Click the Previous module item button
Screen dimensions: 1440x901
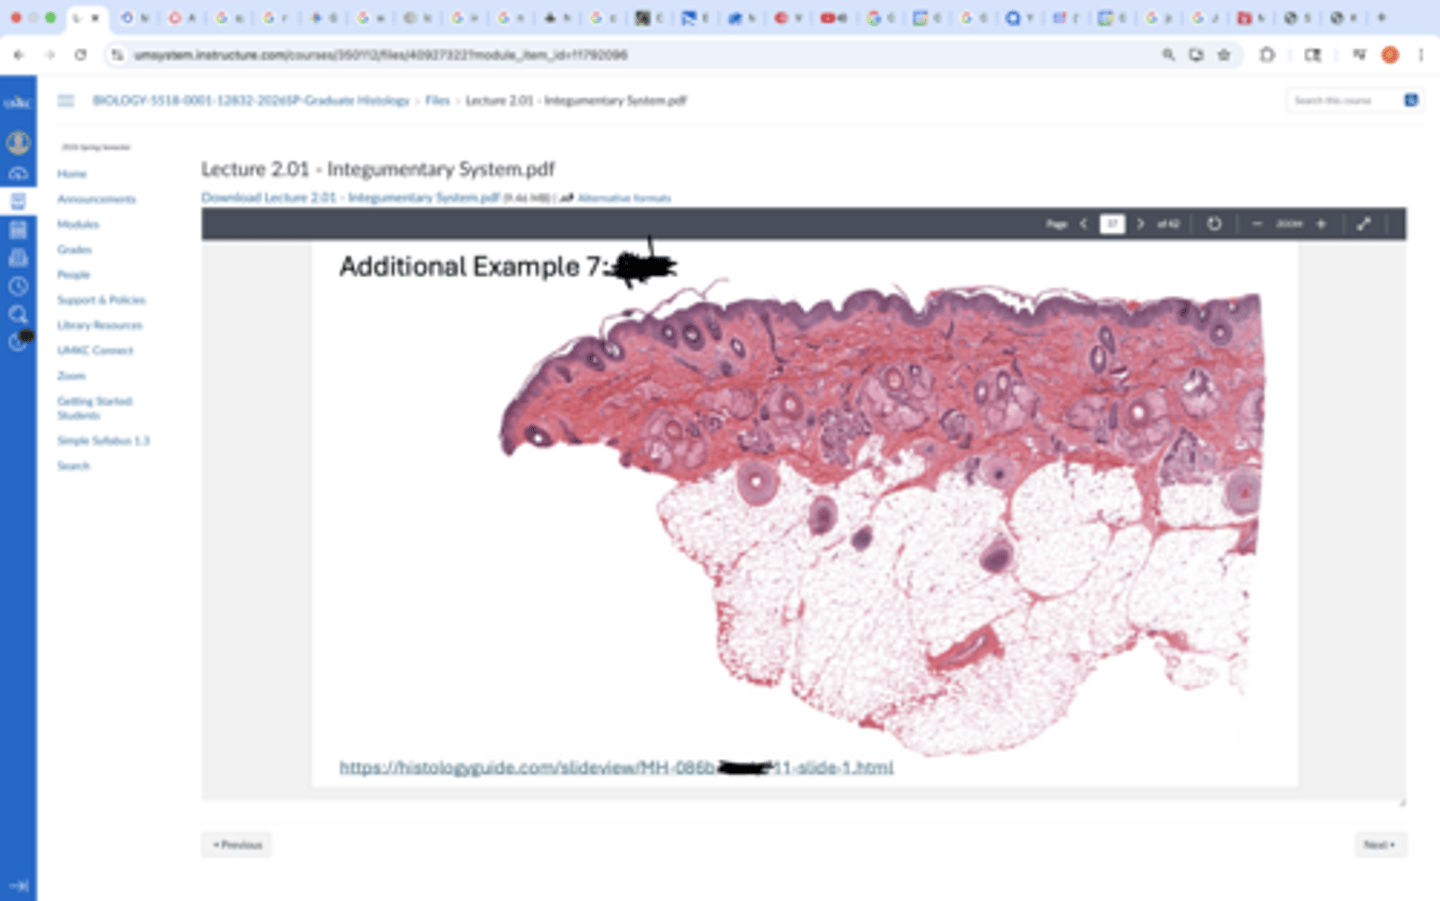click(x=237, y=845)
